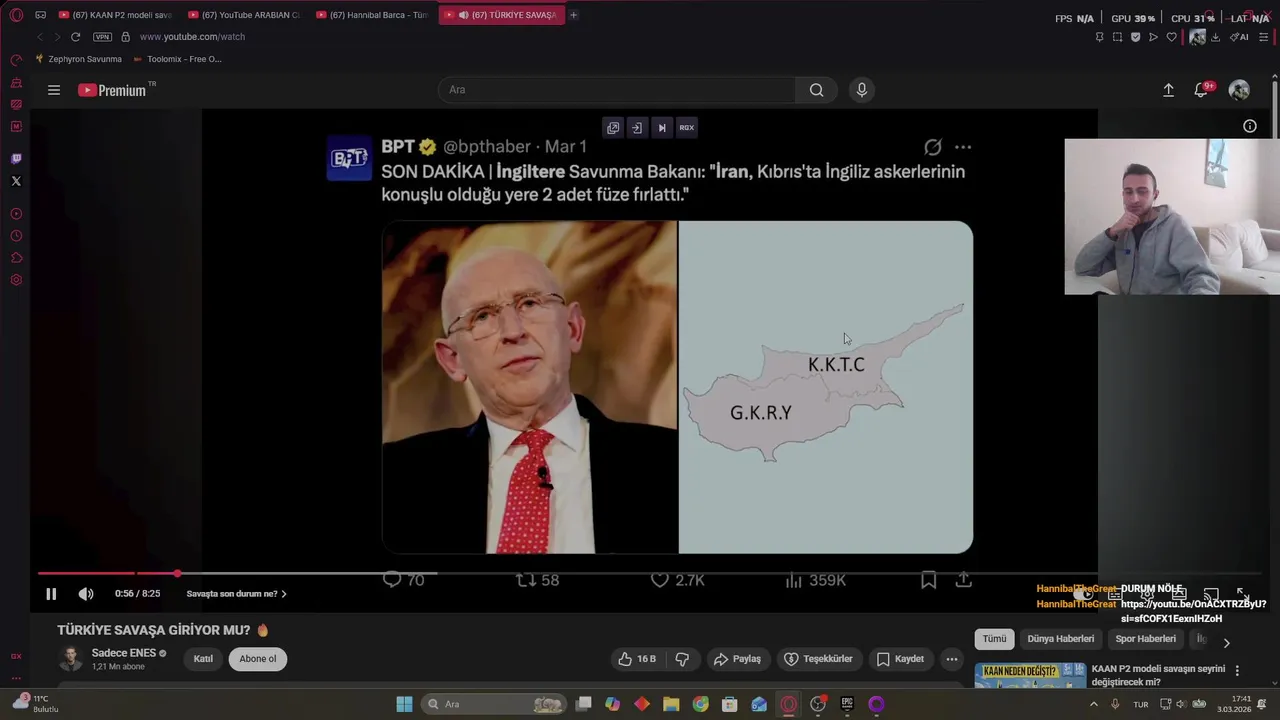The width and height of the screenshot is (1280, 720).
Task: Select the Tümü filter chip
Action: tap(994, 639)
